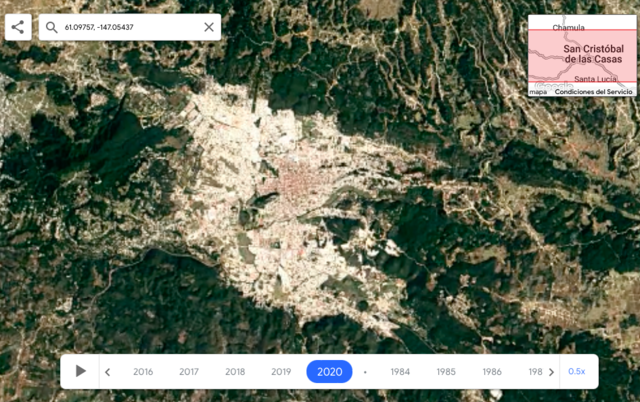Go to previous years with left chevron
The image size is (640, 402).
click(x=108, y=372)
